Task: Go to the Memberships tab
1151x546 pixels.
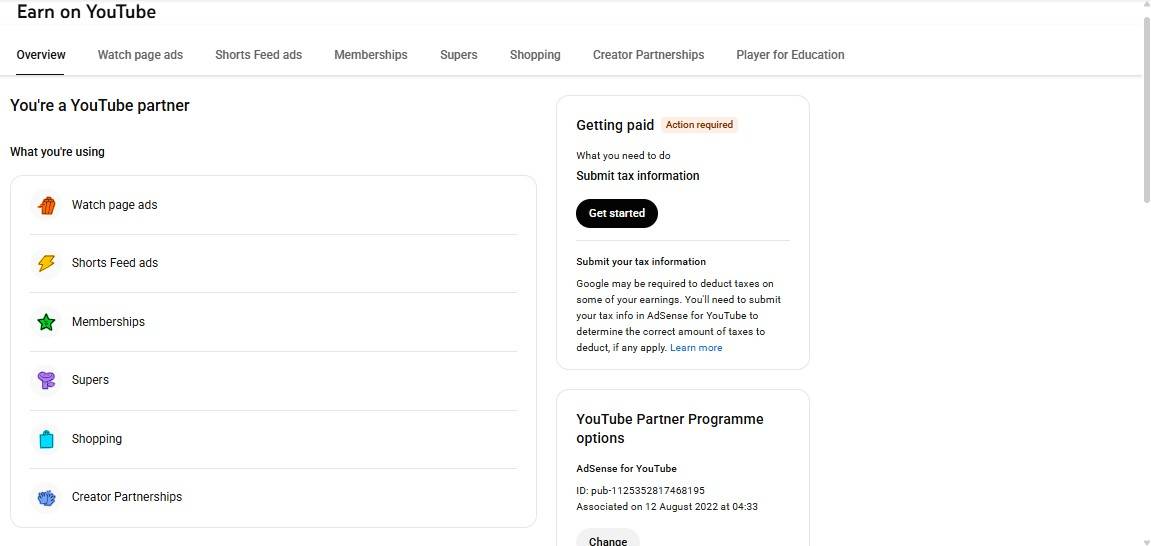Action: (x=370, y=55)
